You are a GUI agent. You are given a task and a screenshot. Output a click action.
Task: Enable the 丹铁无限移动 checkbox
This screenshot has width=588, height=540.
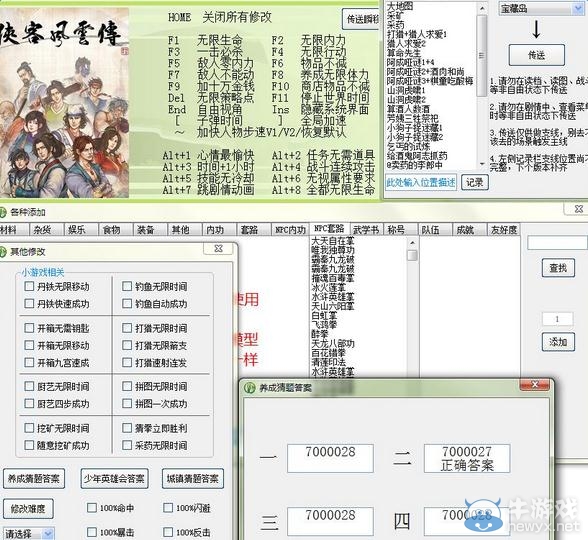(x=29, y=286)
